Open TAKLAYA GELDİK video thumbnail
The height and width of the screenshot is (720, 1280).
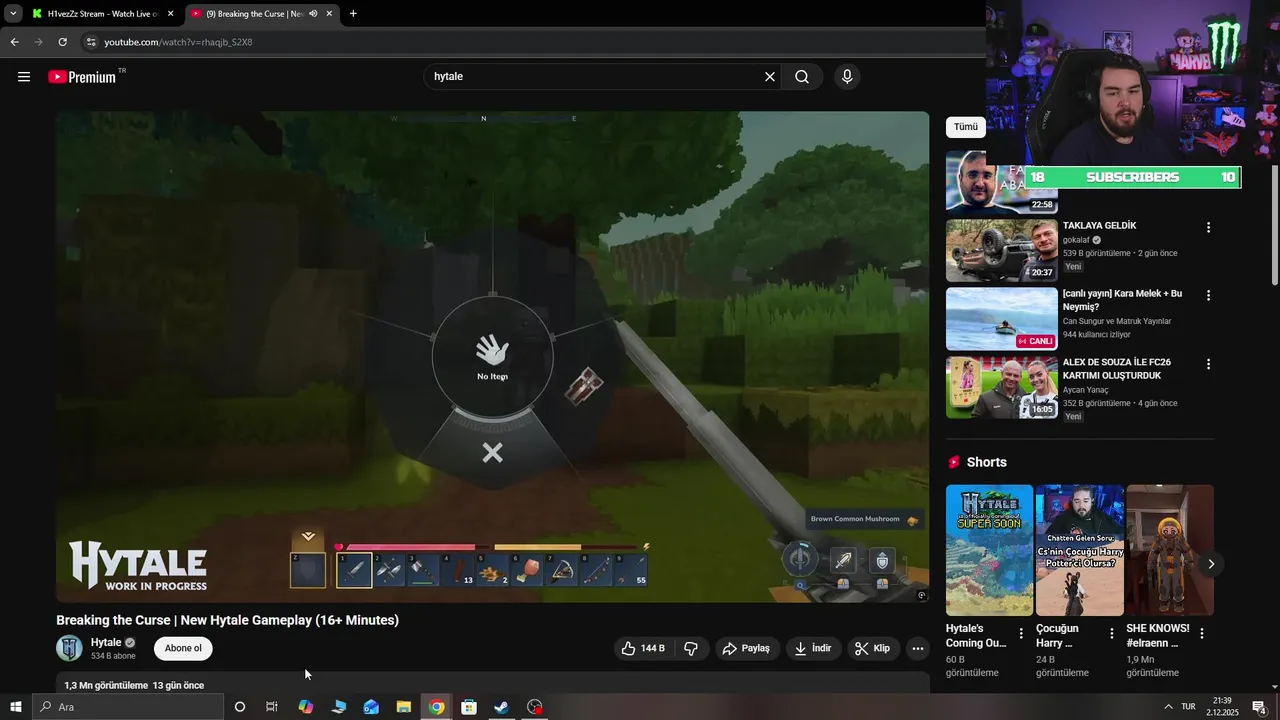click(1001, 250)
